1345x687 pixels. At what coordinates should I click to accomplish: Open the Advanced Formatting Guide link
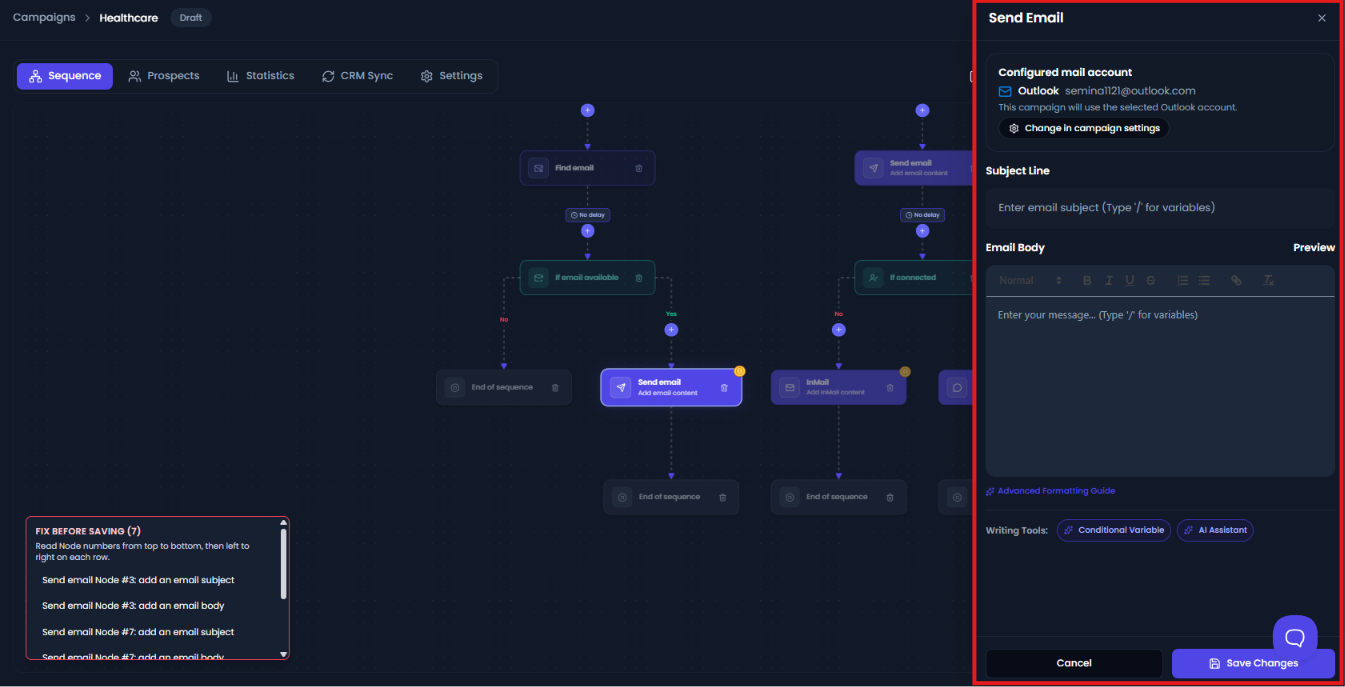point(1050,491)
